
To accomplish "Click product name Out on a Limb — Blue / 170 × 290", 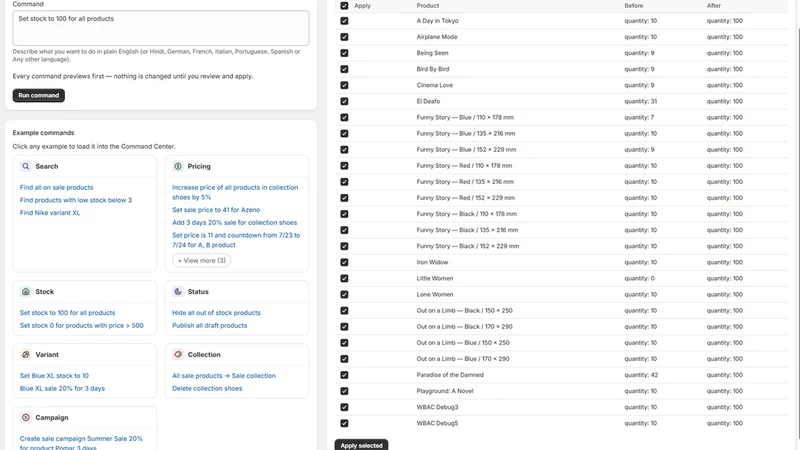I will tap(463, 359).
